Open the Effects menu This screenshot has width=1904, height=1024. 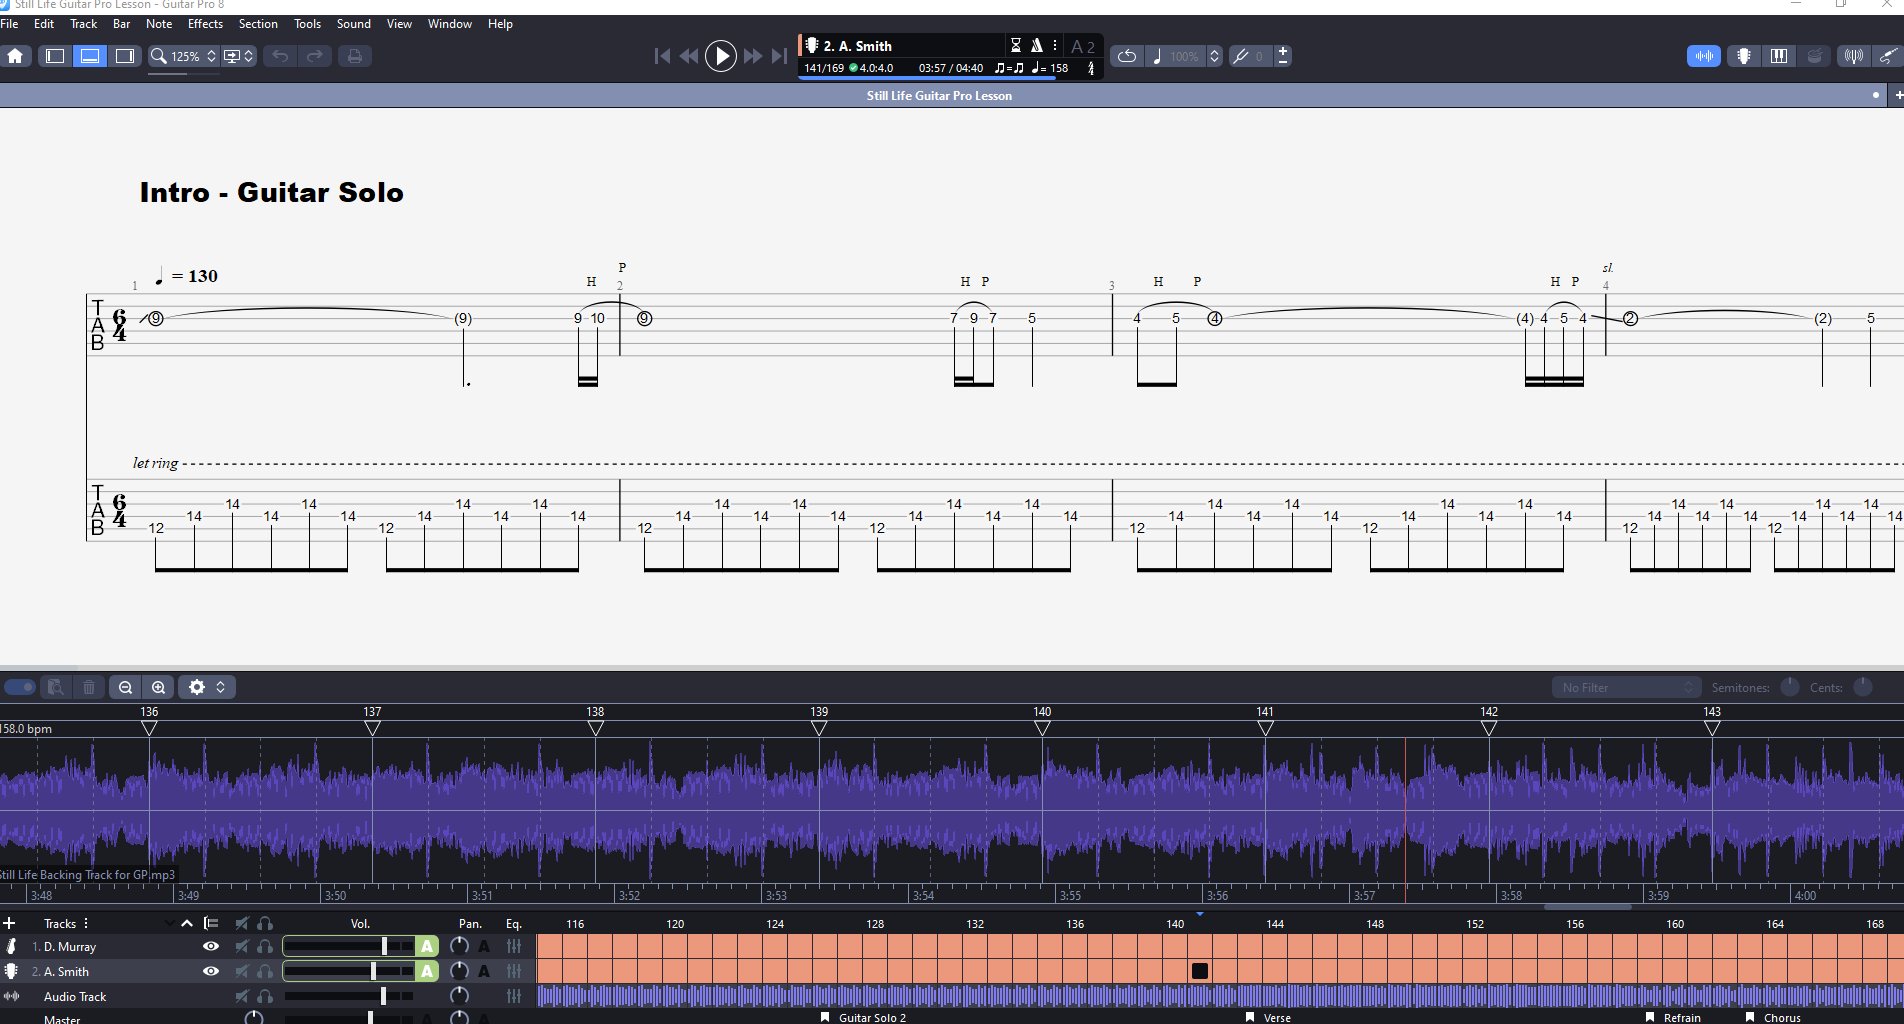[x=205, y=24]
